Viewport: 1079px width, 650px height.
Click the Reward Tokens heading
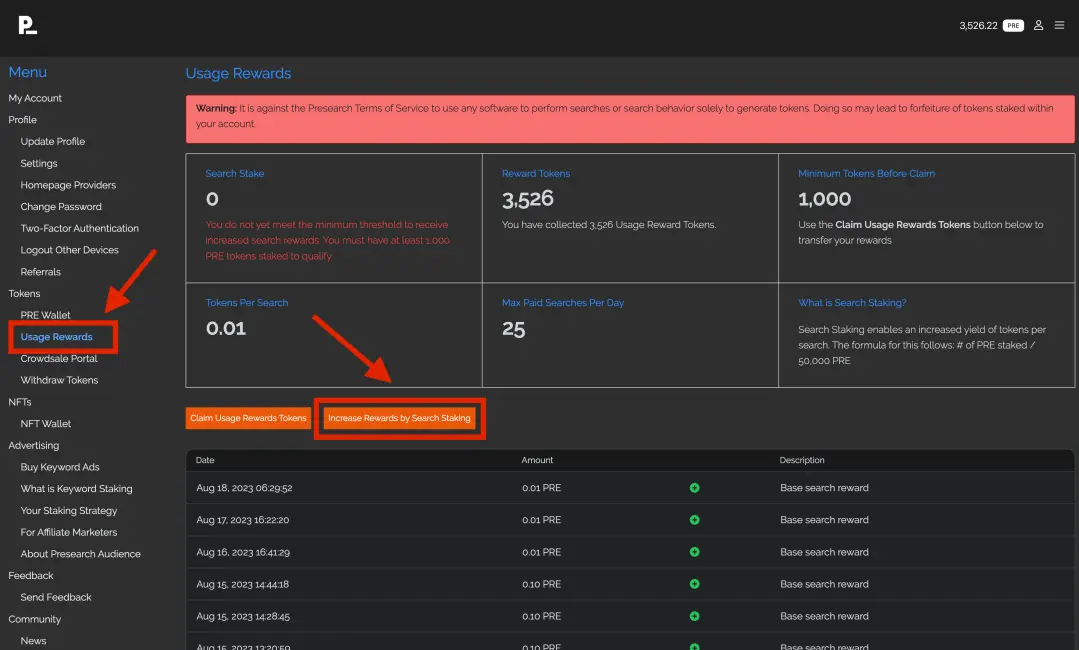tap(536, 174)
